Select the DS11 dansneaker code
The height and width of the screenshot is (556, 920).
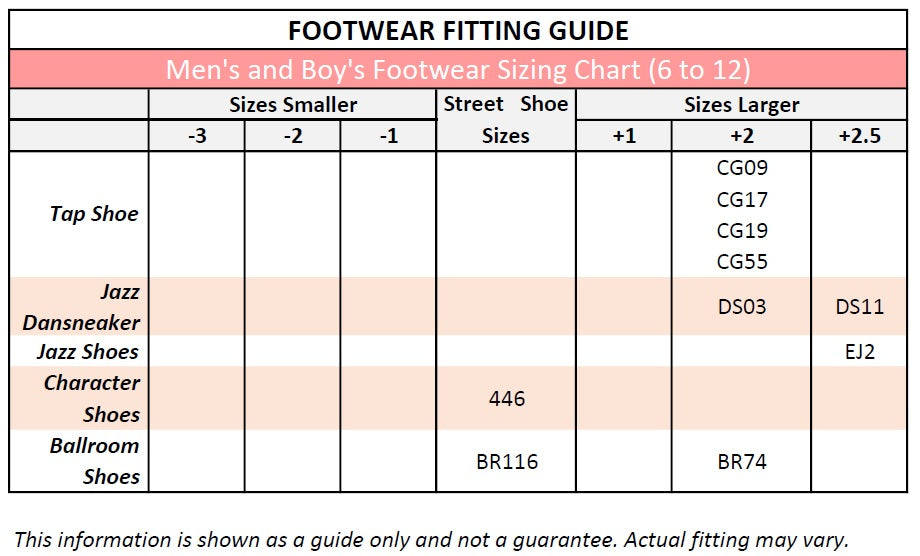tap(860, 307)
